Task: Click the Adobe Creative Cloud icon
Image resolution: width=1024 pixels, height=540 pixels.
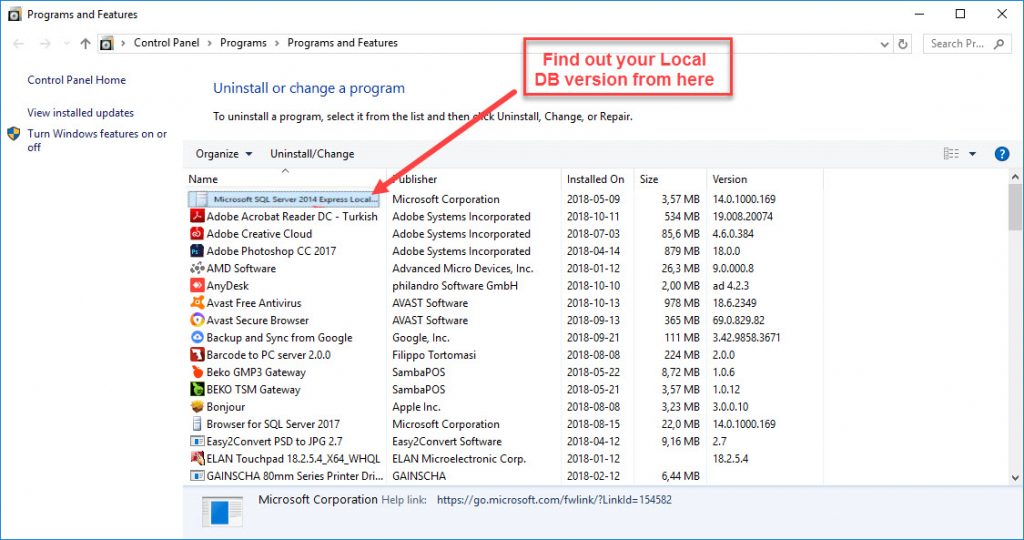Action: coord(197,234)
